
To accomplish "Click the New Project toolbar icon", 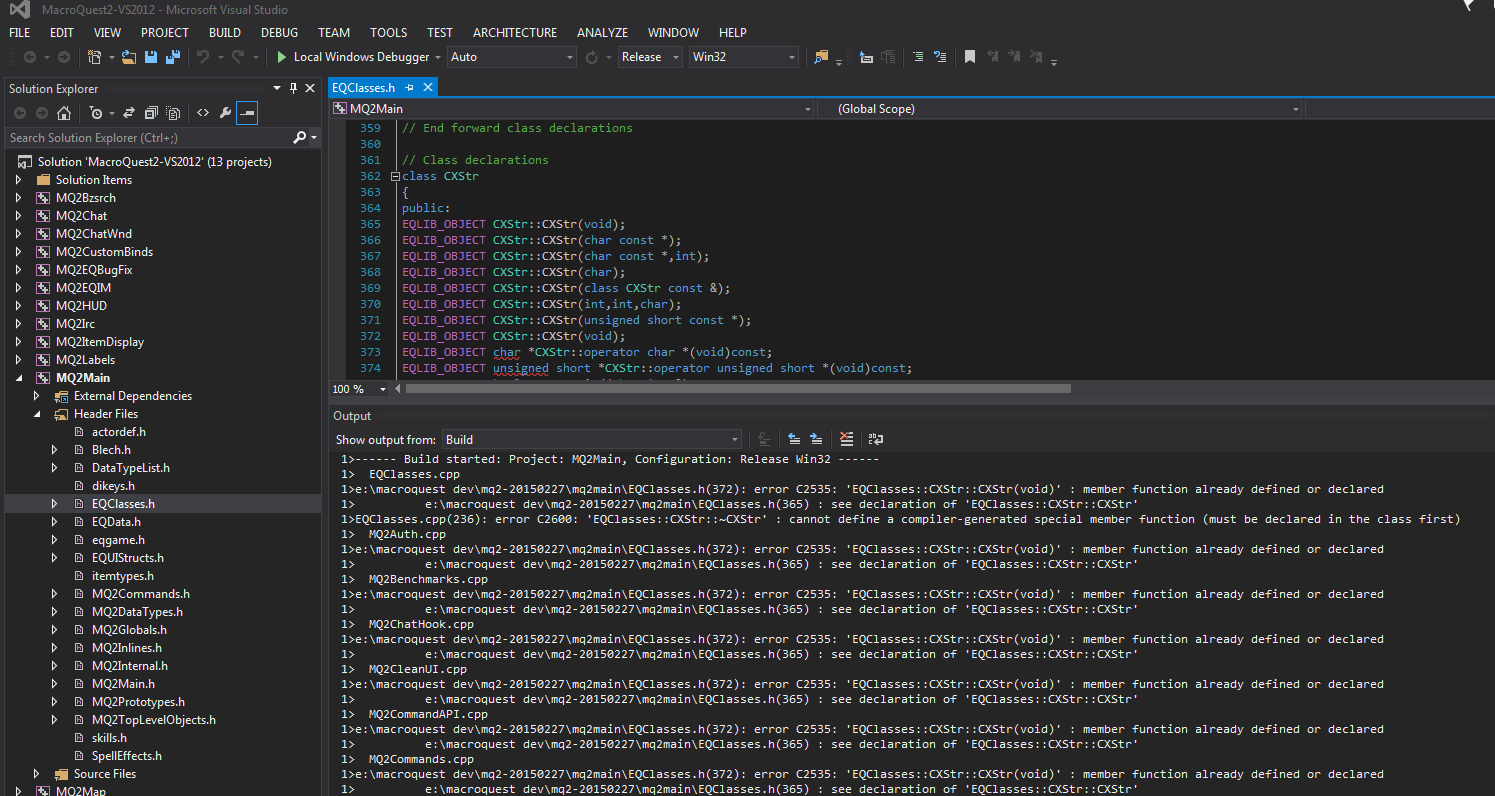I will (x=94, y=57).
